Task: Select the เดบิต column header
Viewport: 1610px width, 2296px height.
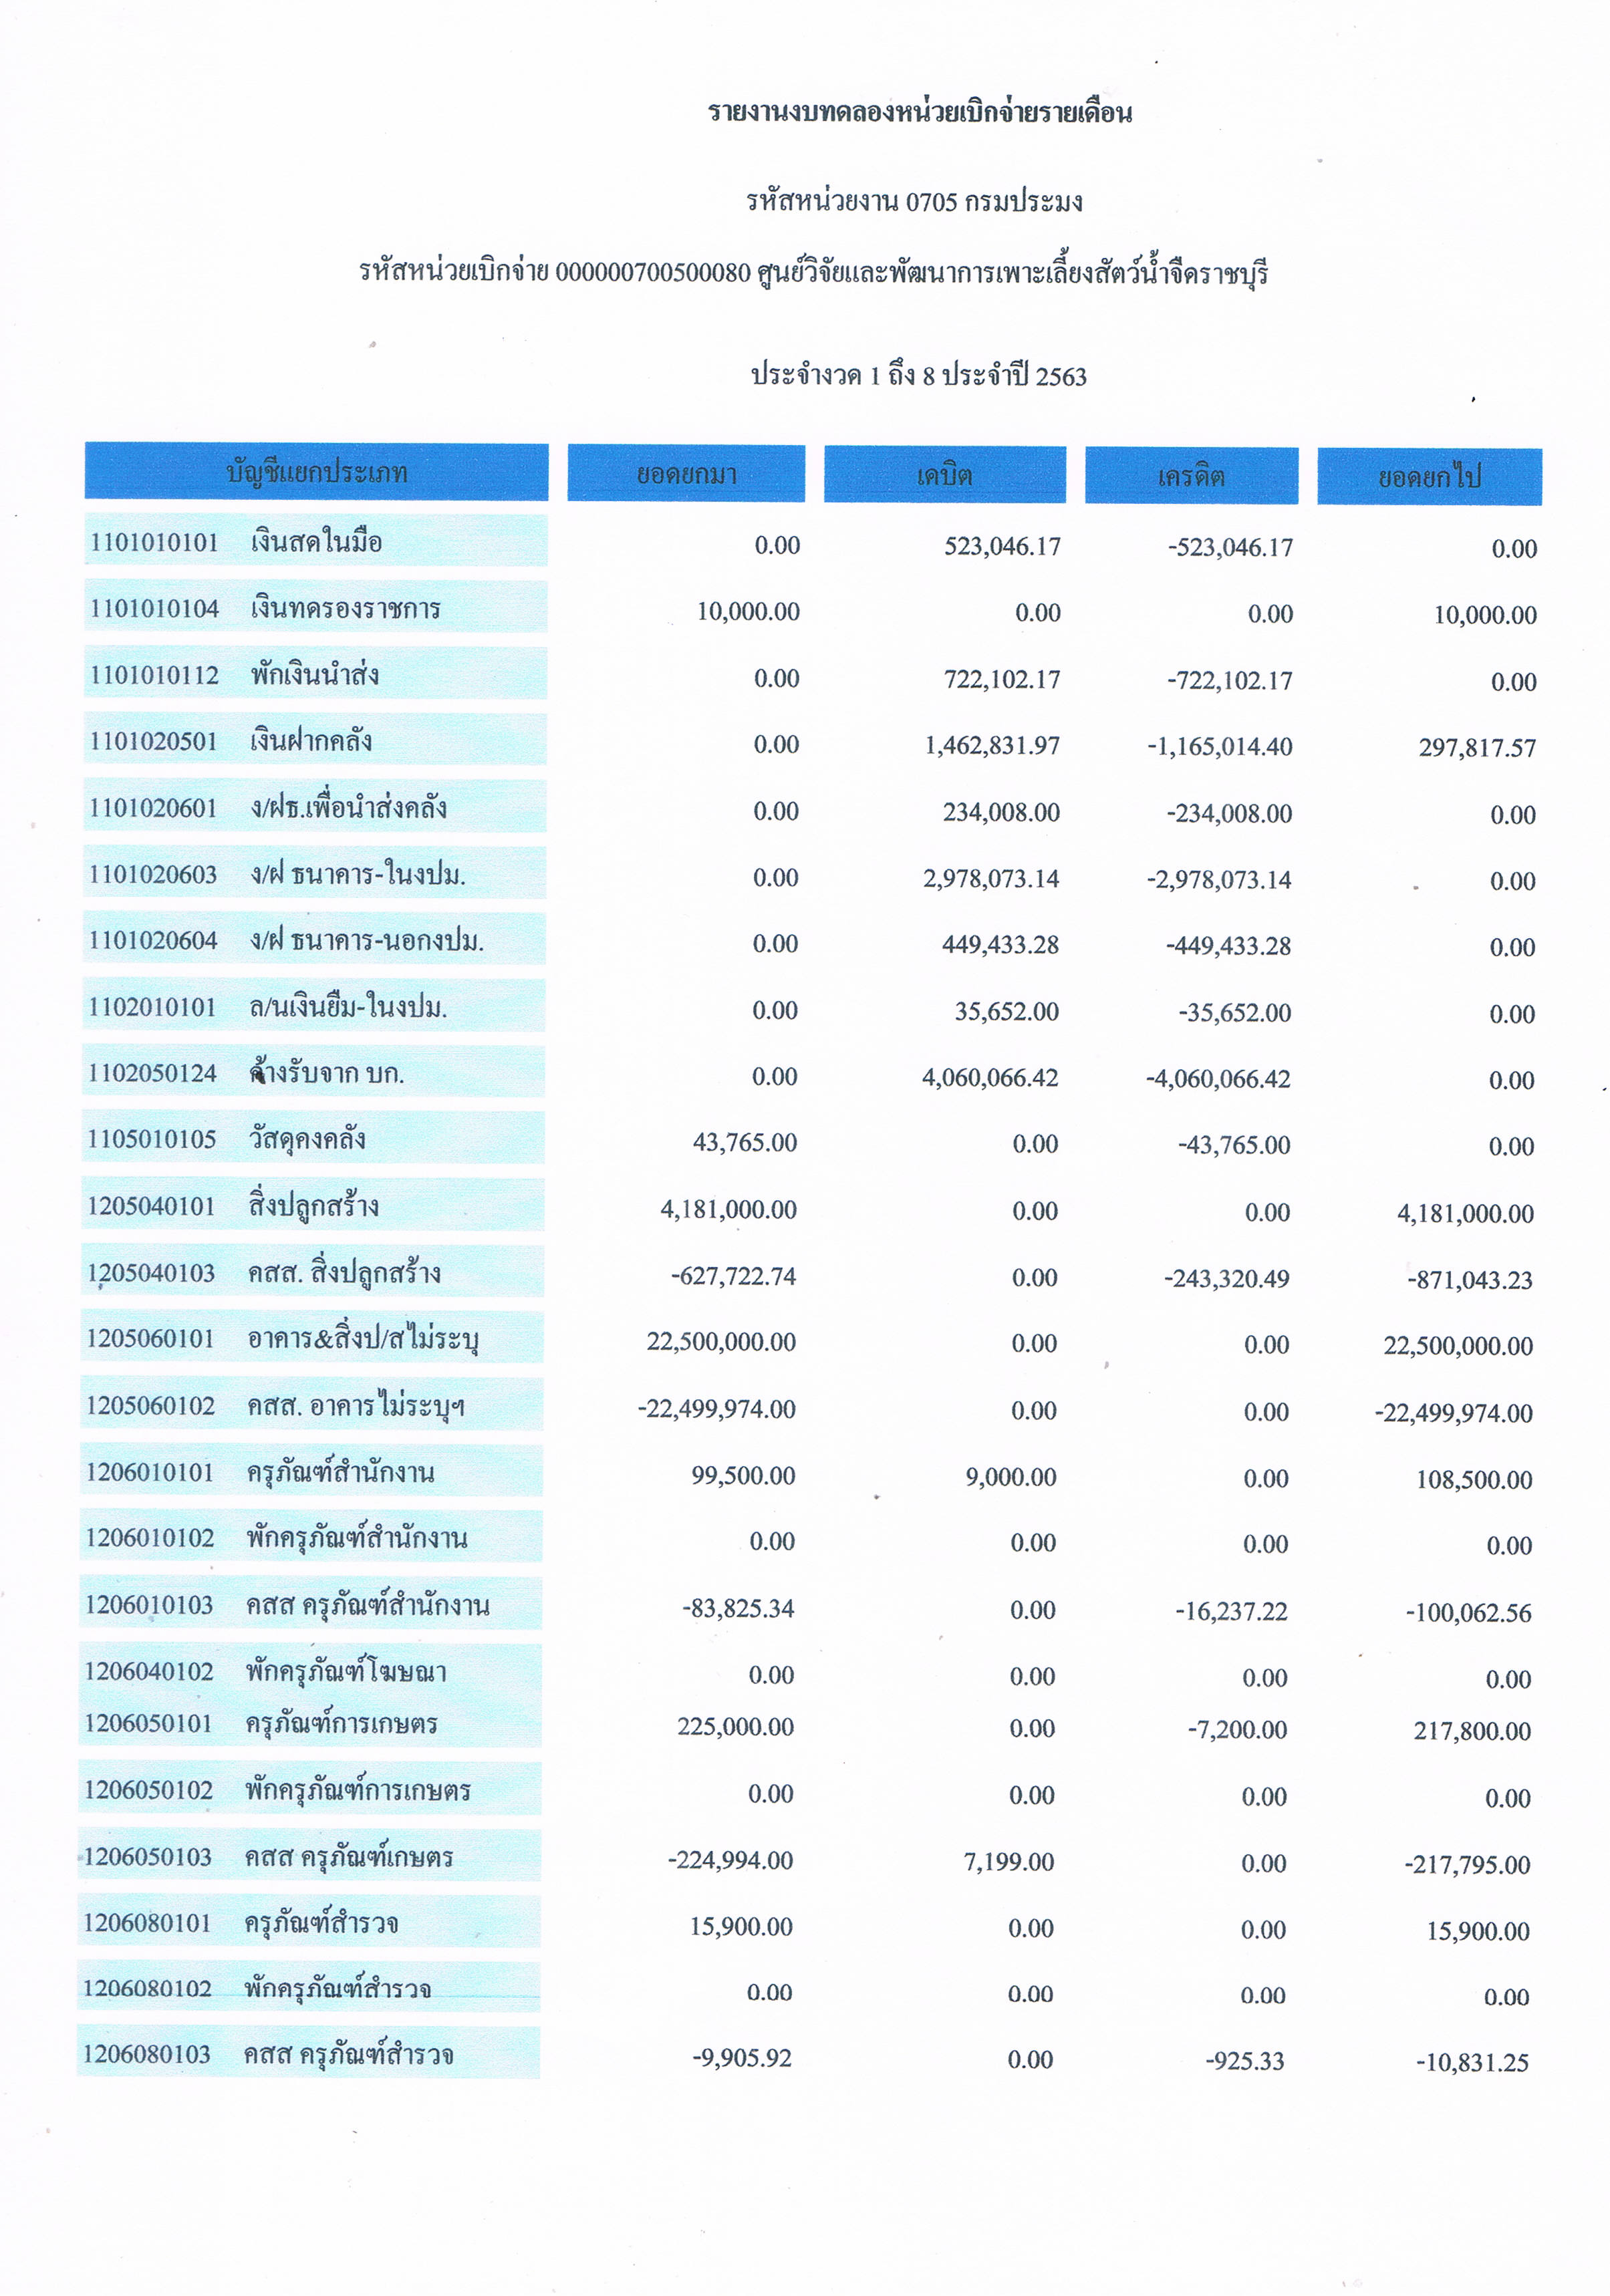Action: 944,475
